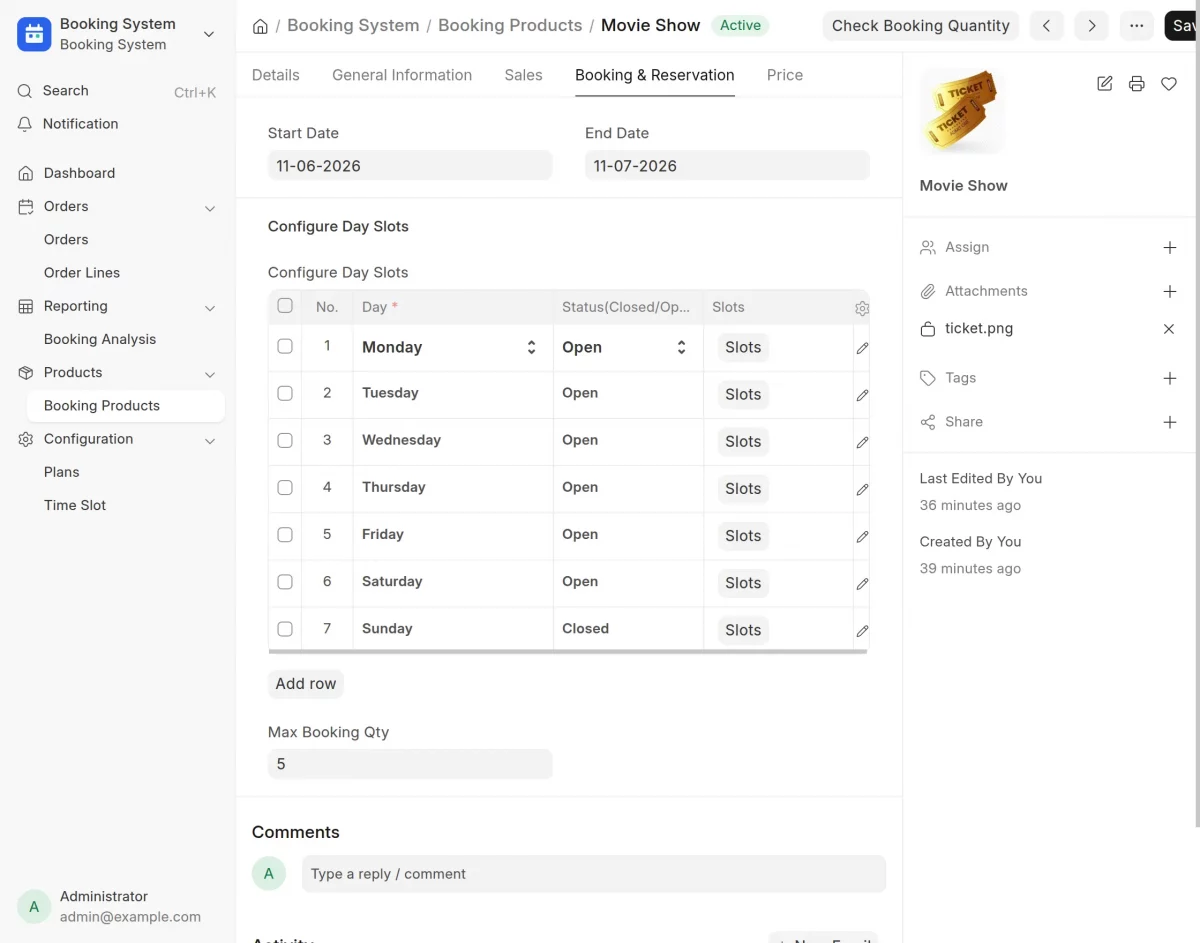Edit the Monday row with pencil icon
The height and width of the screenshot is (943, 1200).
point(862,348)
